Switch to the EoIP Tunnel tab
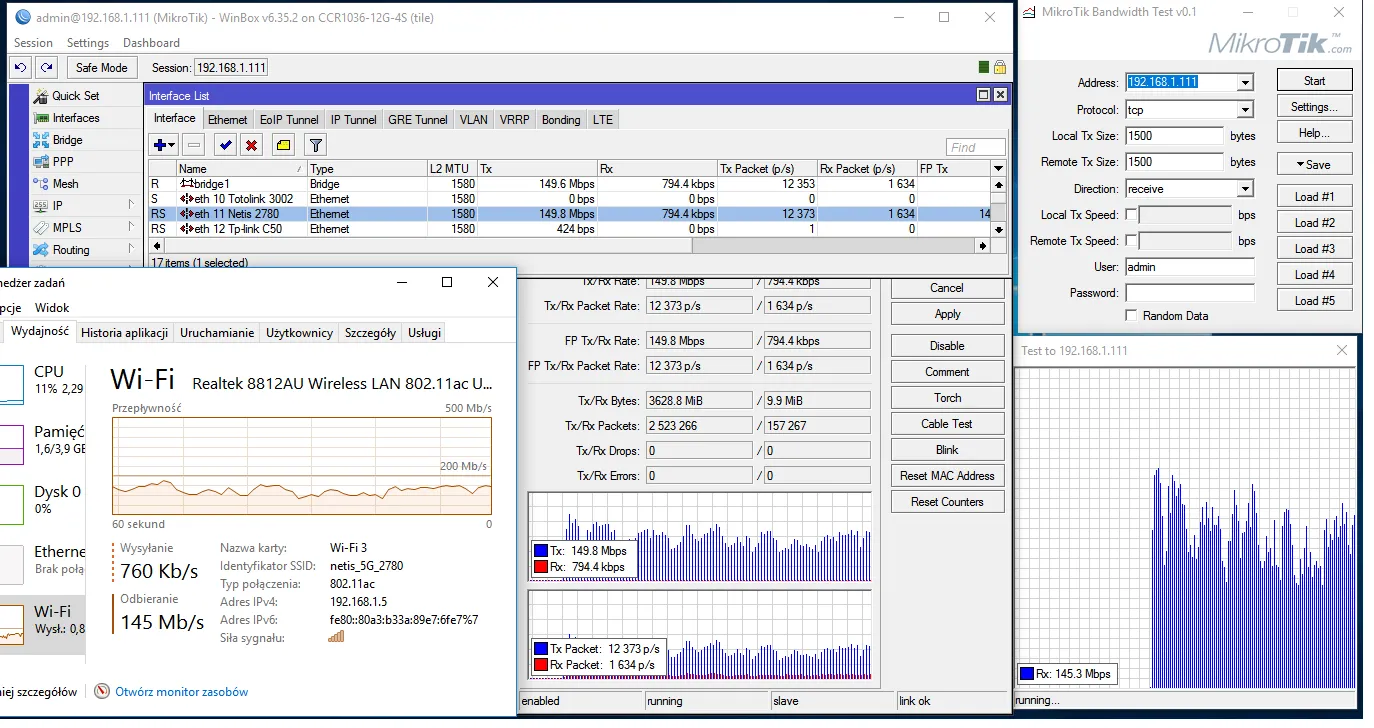The image size is (1374, 728). (x=289, y=120)
